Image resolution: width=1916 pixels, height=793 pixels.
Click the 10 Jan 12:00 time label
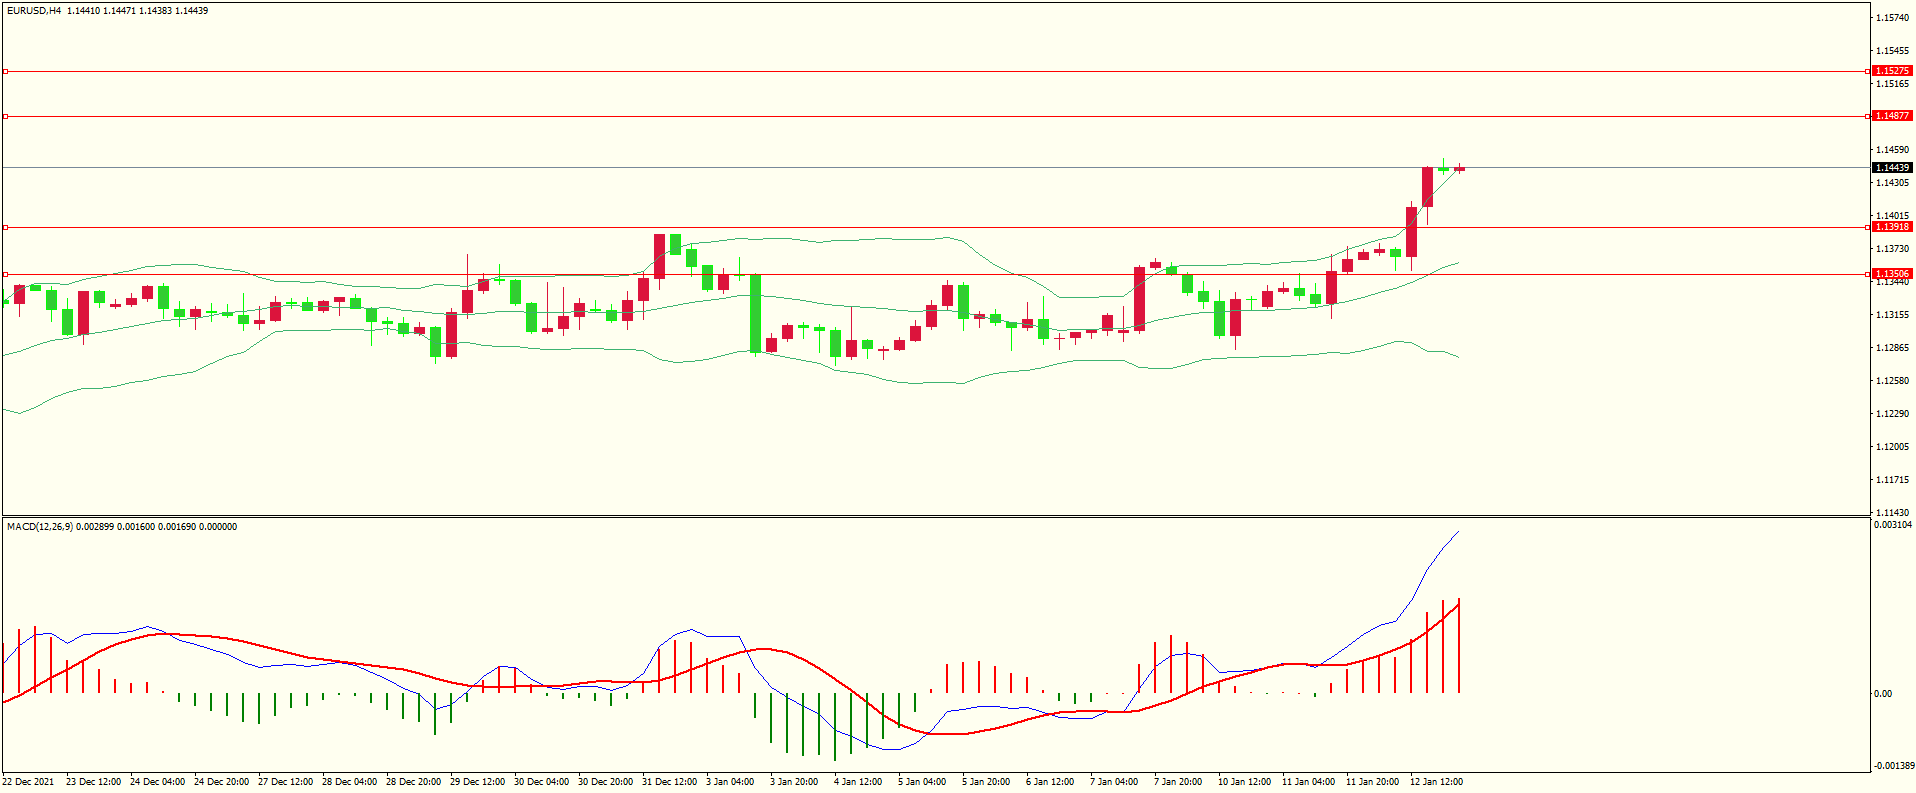coord(1244,782)
